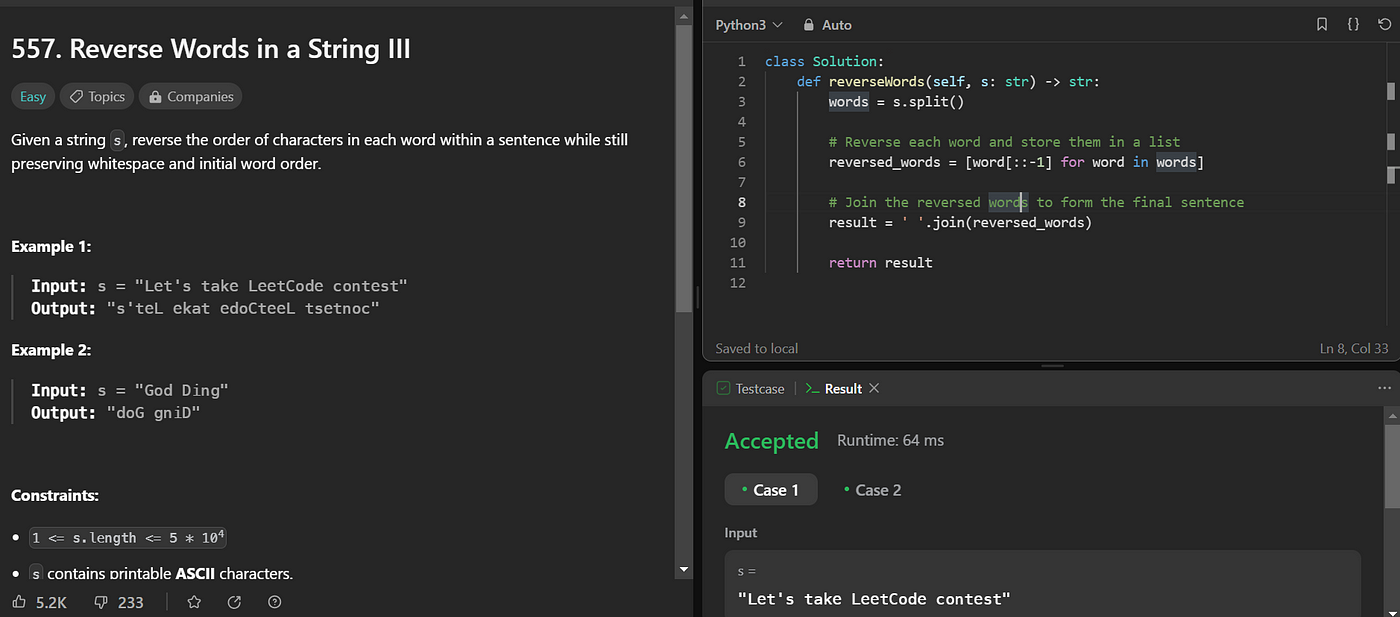
Task: Click the curly braces format code icon
Action: pos(1353,25)
